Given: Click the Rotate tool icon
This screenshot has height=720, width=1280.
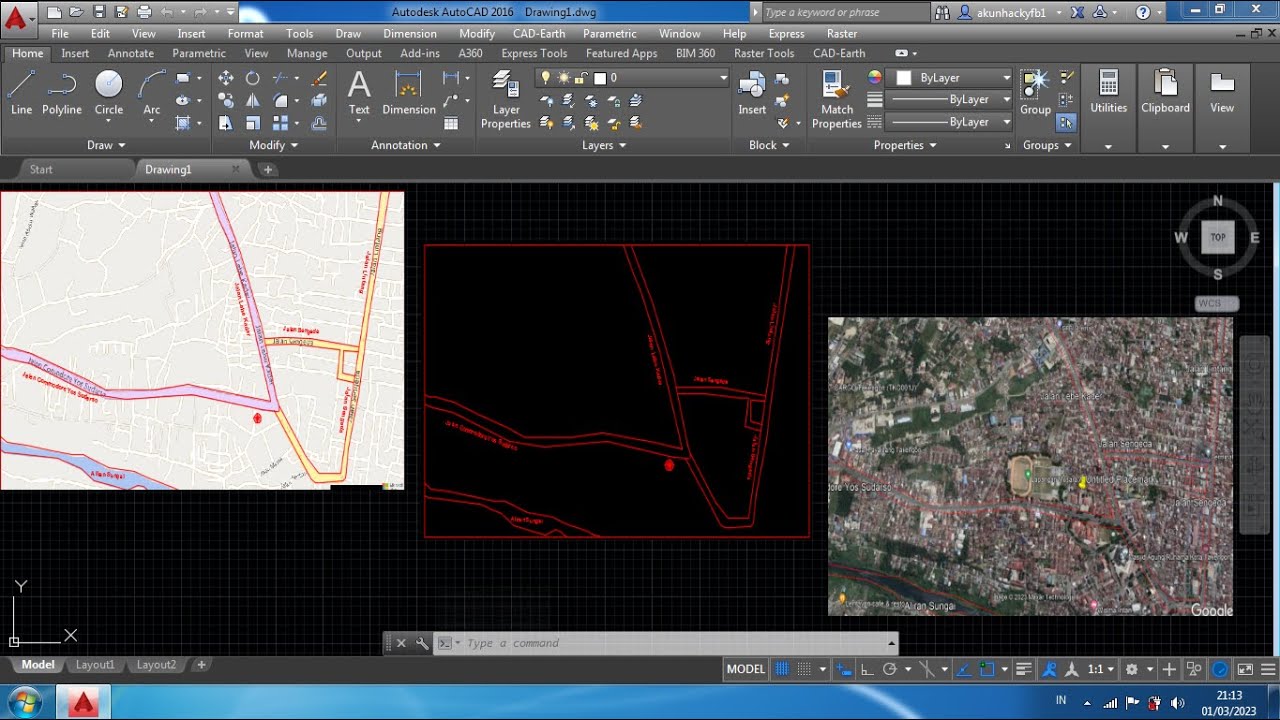Looking at the screenshot, I should pyautogui.click(x=253, y=78).
